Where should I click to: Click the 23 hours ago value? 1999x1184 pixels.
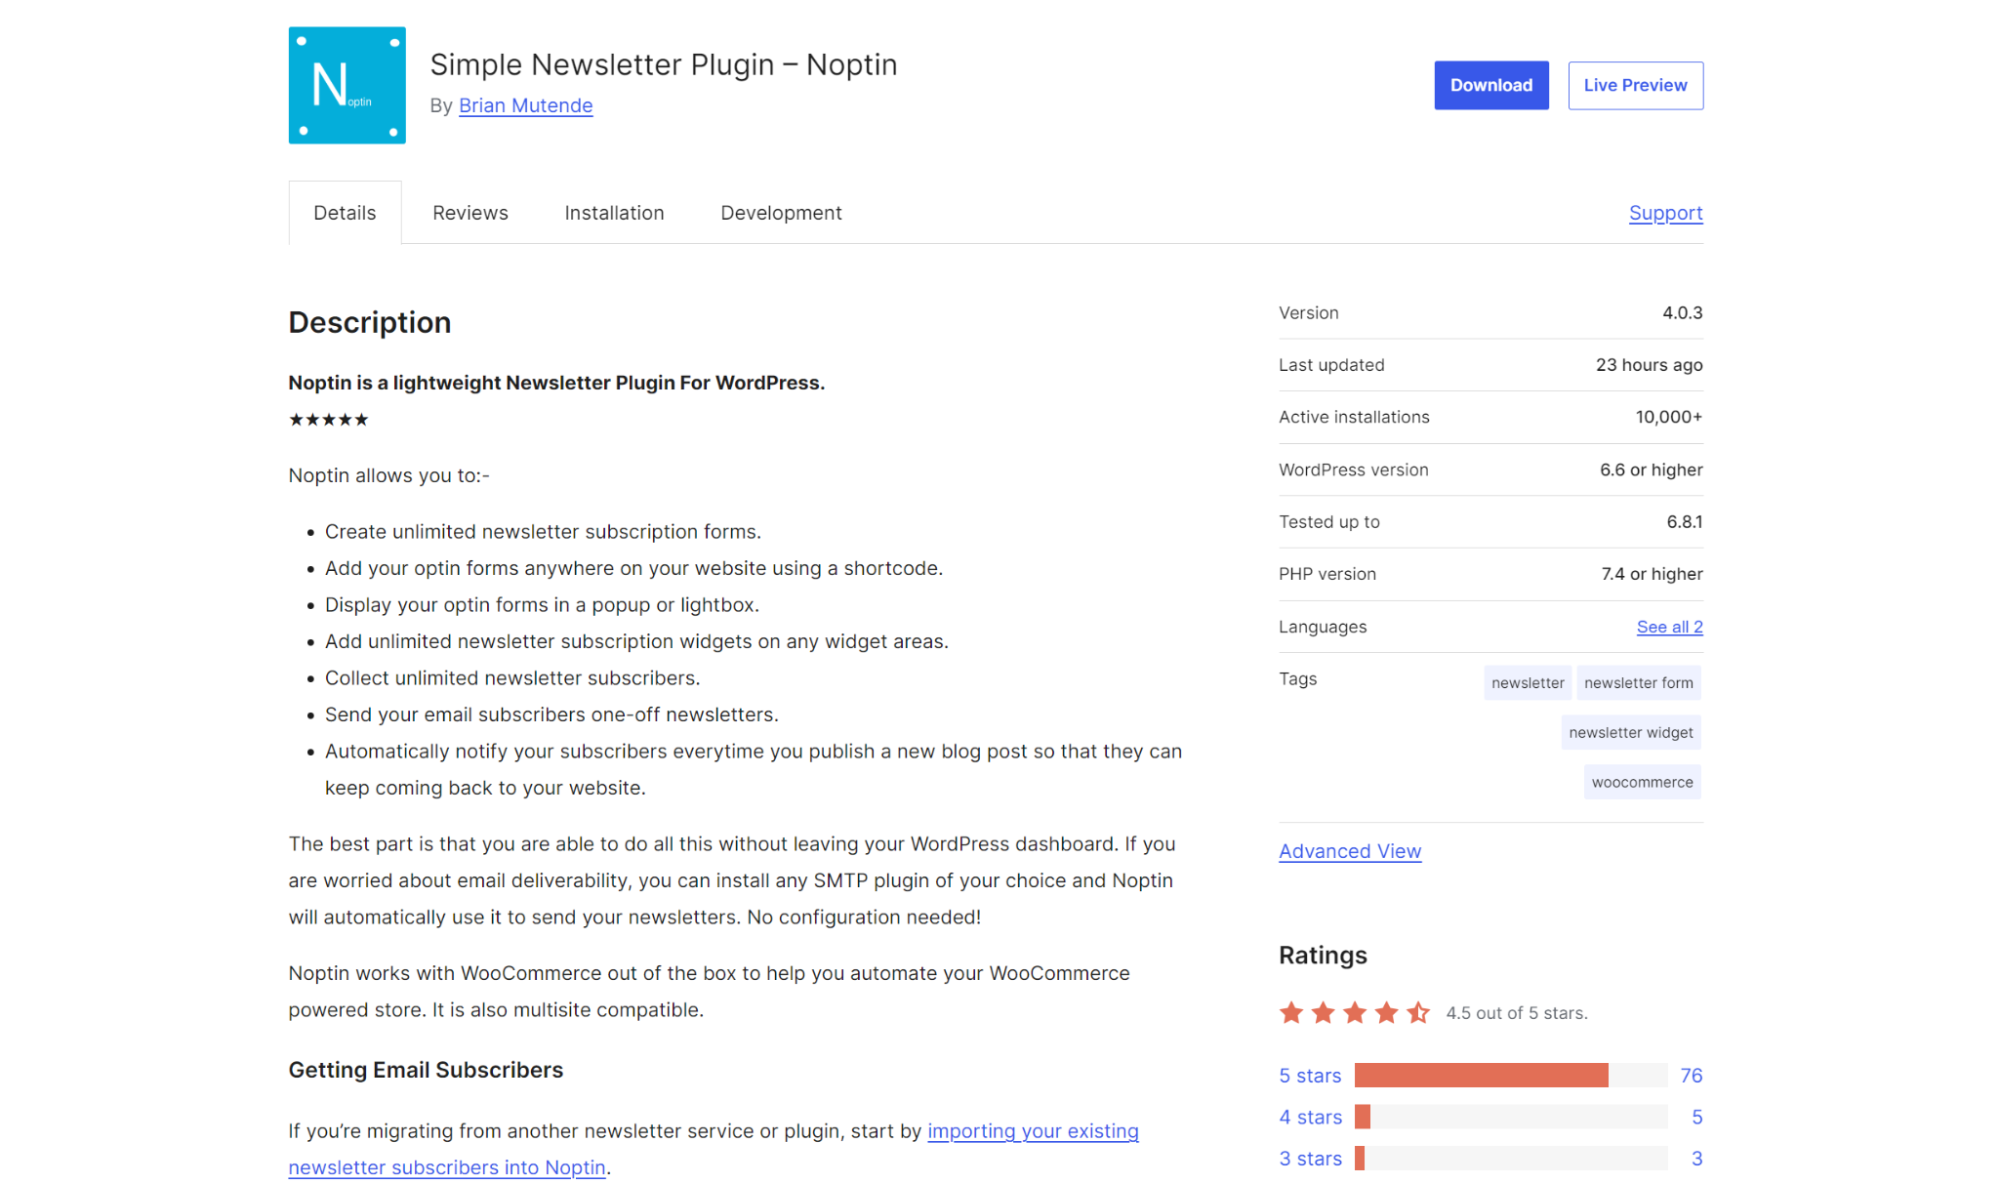point(1648,365)
